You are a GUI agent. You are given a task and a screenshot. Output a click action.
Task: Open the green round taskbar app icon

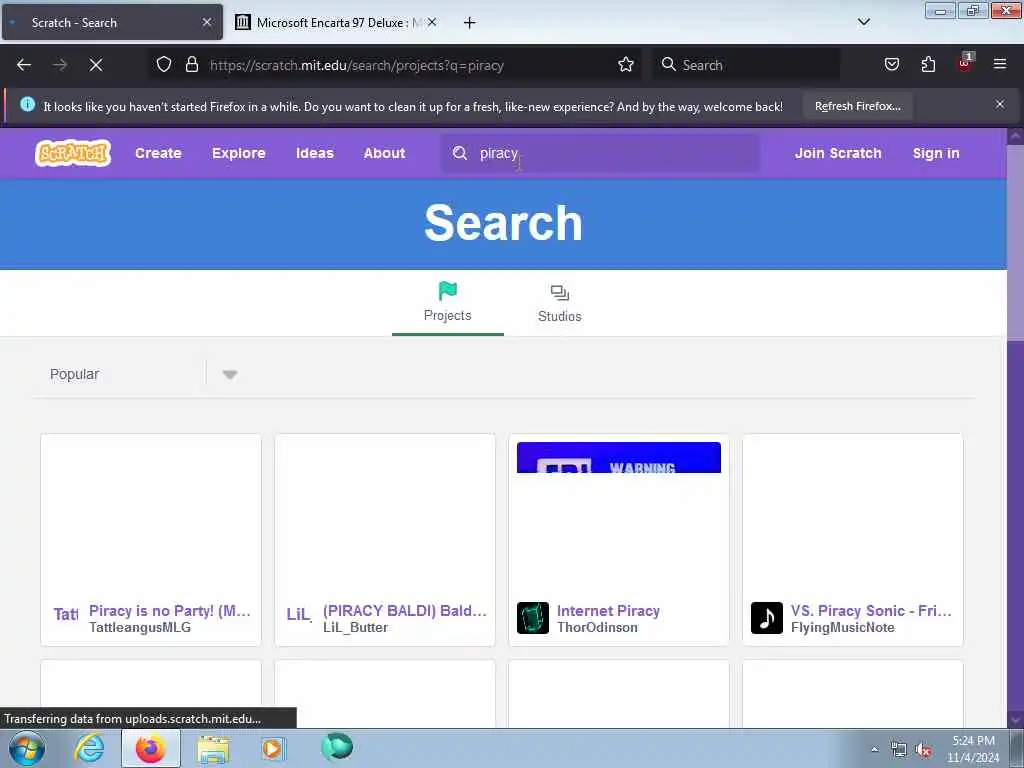(x=337, y=747)
